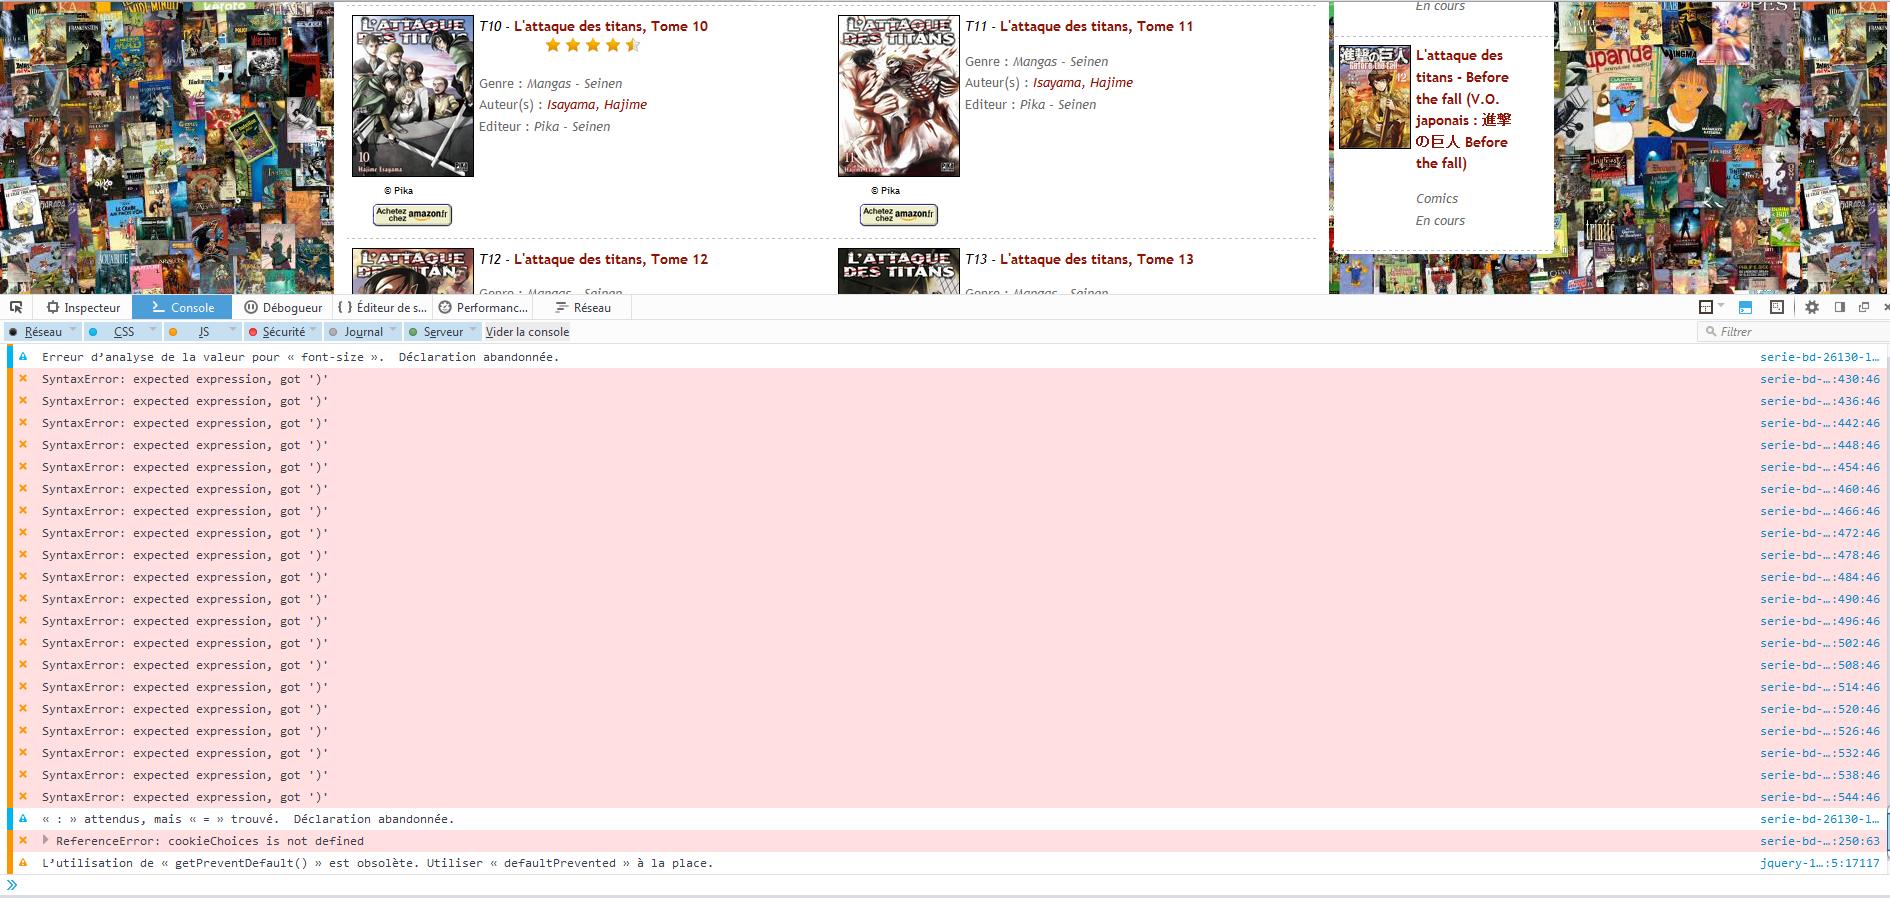Open the Serveur filter dropdown arrow
1890x898 pixels.
tap(473, 331)
